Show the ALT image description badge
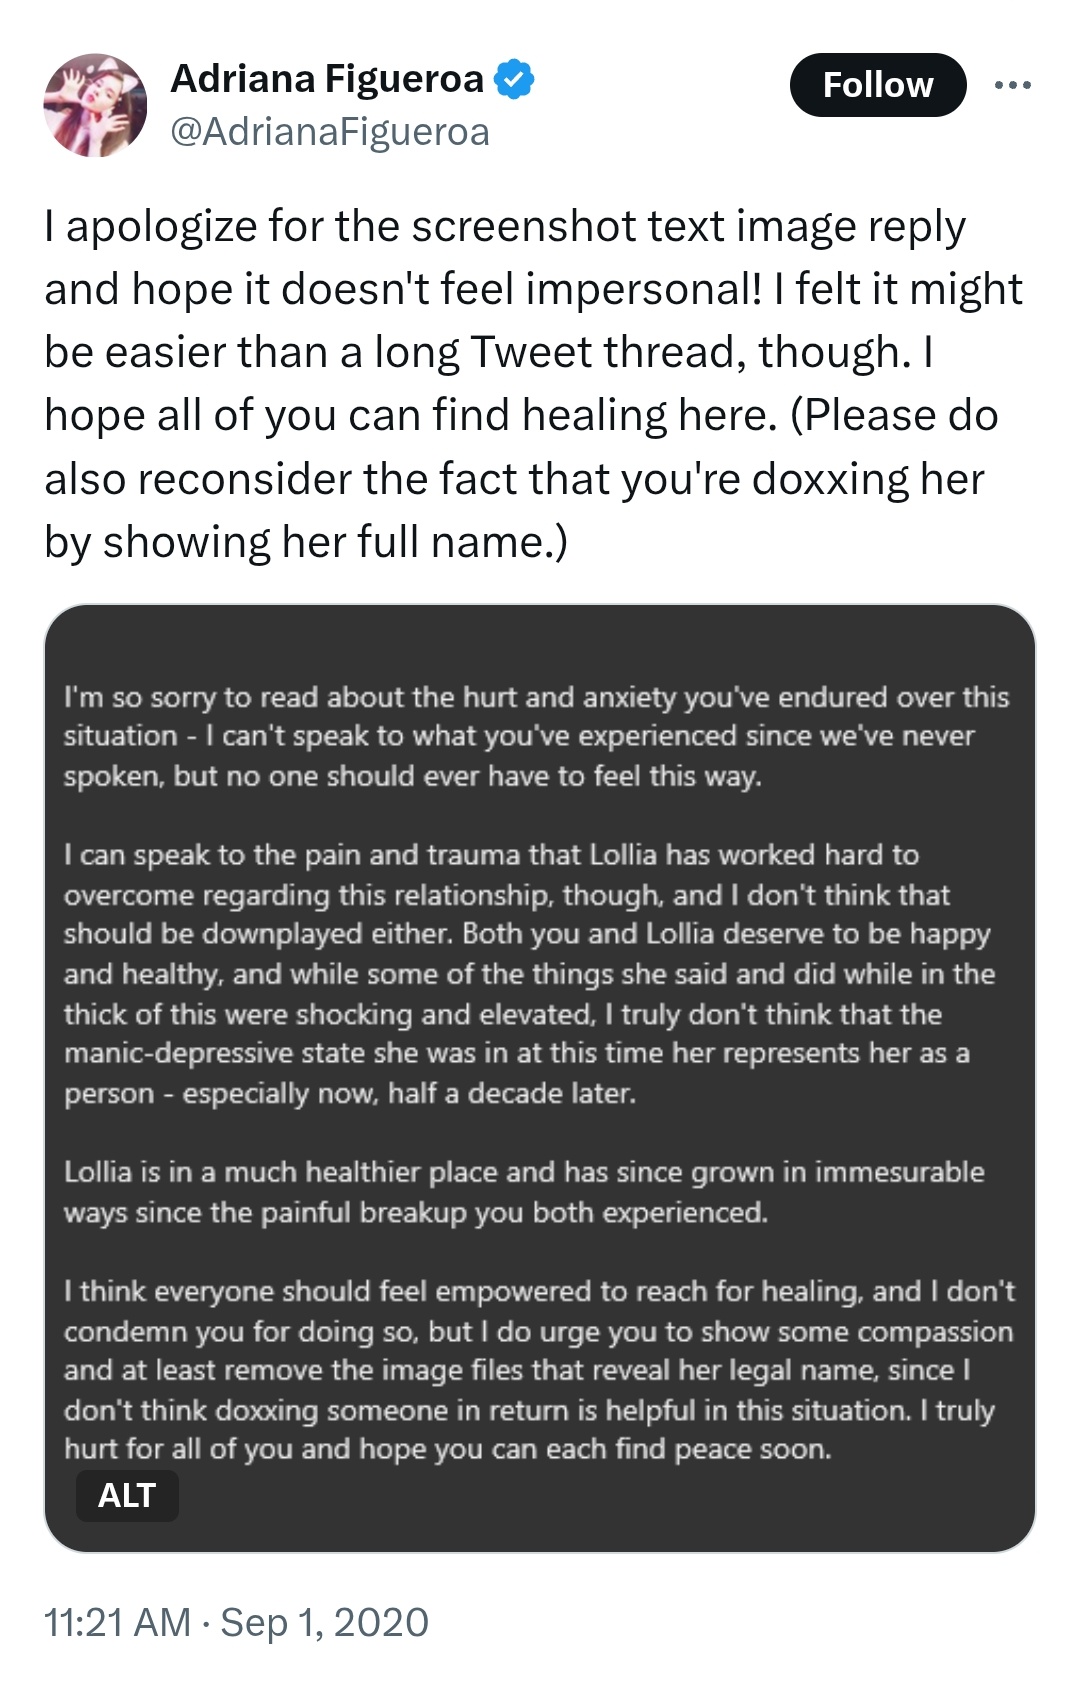Viewport: 1080px width, 1689px height. click(x=127, y=1495)
